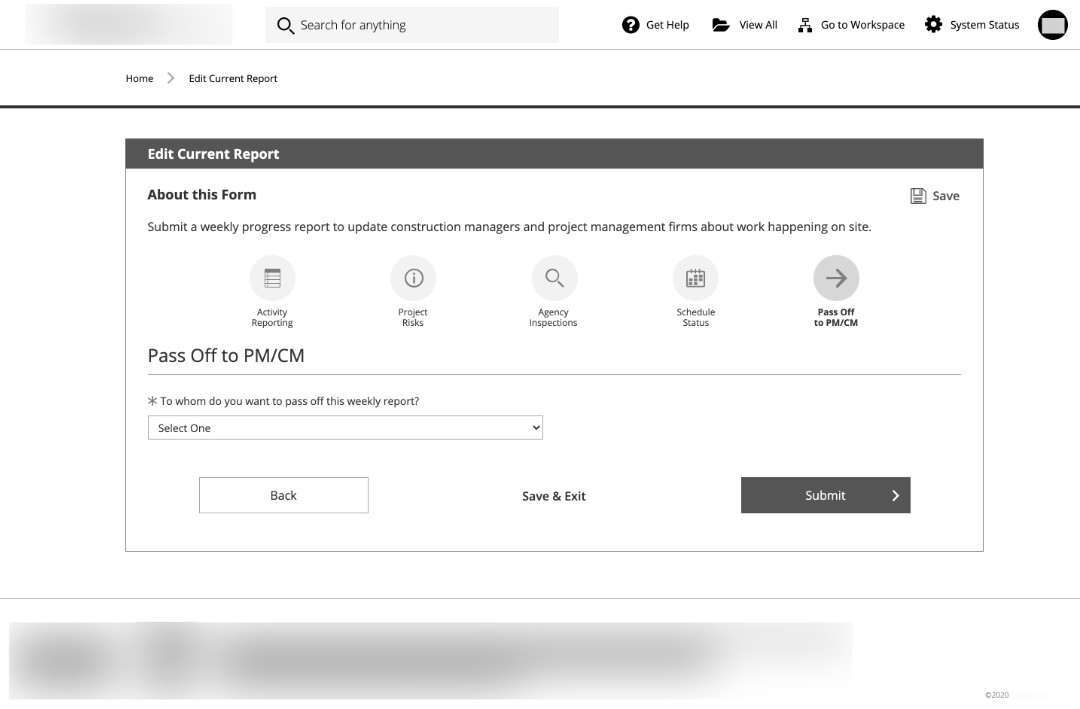Click the search magnifying glass icon
This screenshot has height=709, width=1080.
[284, 24]
